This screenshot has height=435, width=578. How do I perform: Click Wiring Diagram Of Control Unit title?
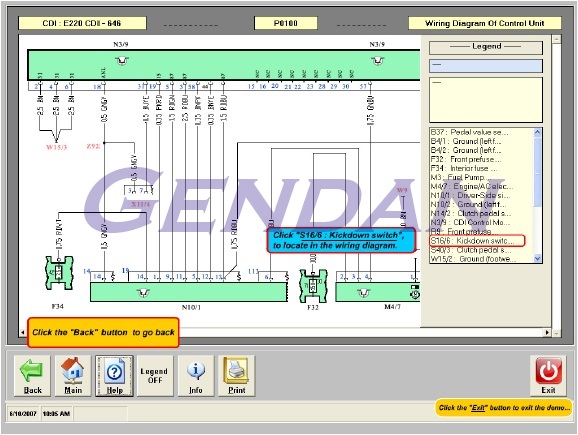pos(485,23)
